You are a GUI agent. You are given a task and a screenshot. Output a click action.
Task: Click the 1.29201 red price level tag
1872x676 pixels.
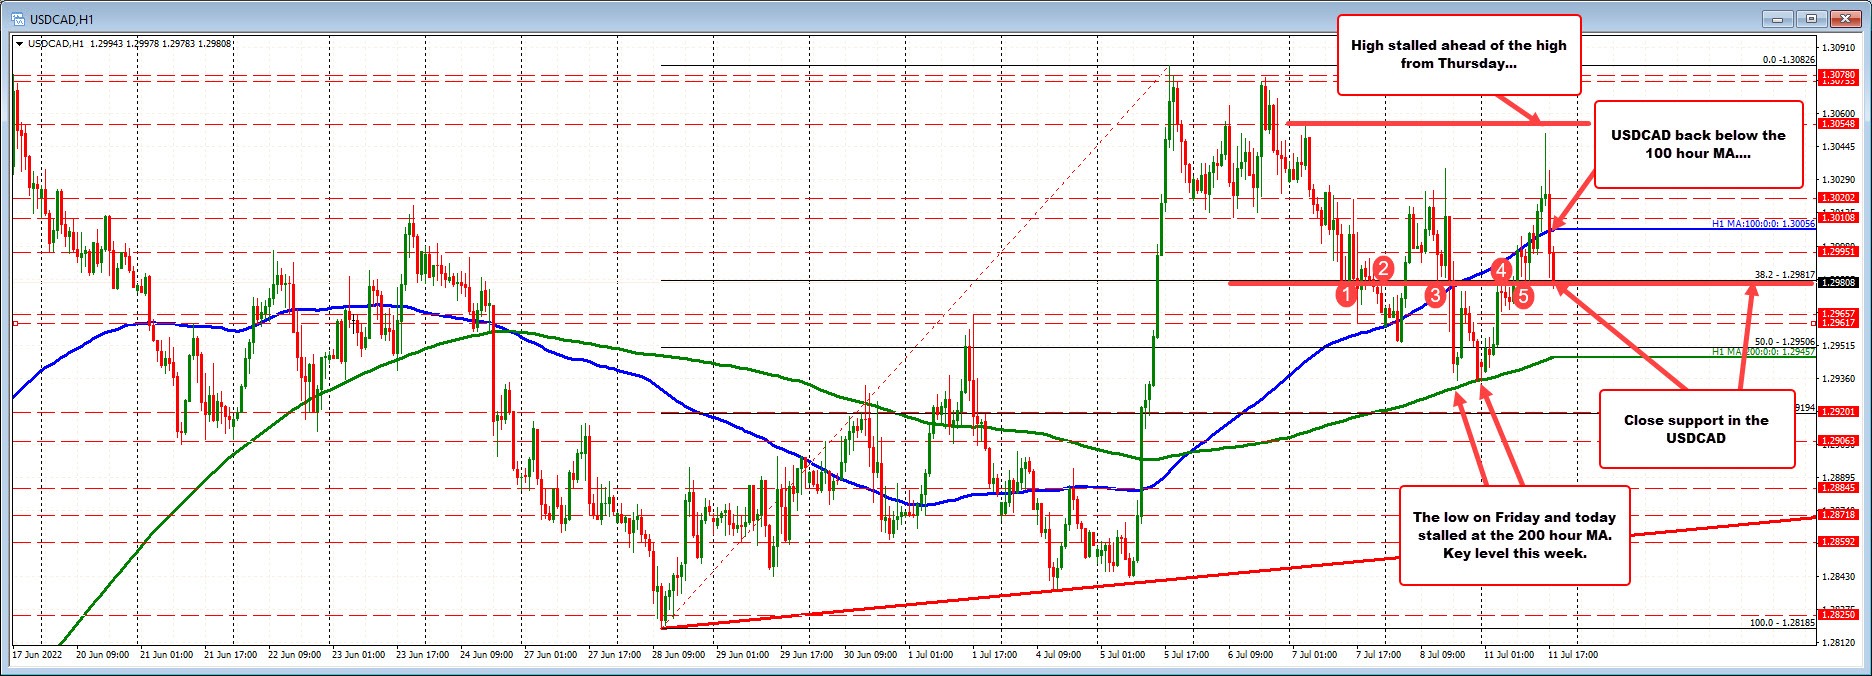point(1838,412)
